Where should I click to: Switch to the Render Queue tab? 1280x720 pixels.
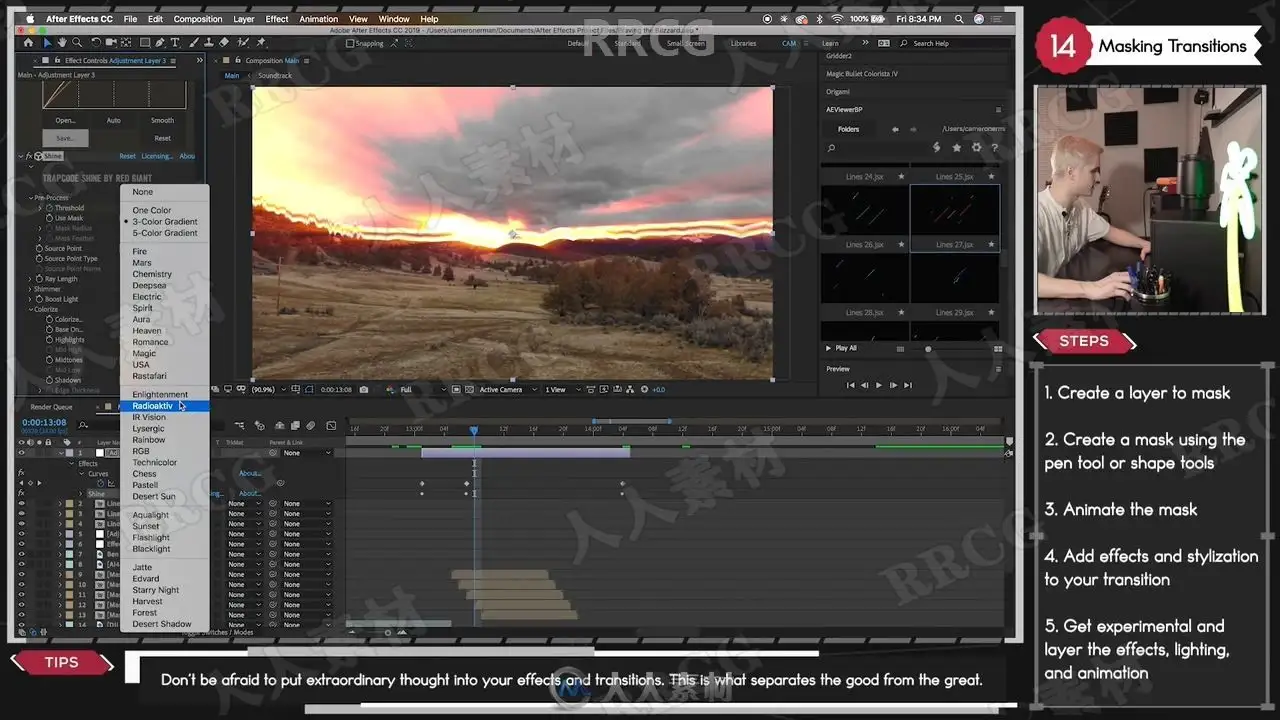tap(51, 407)
